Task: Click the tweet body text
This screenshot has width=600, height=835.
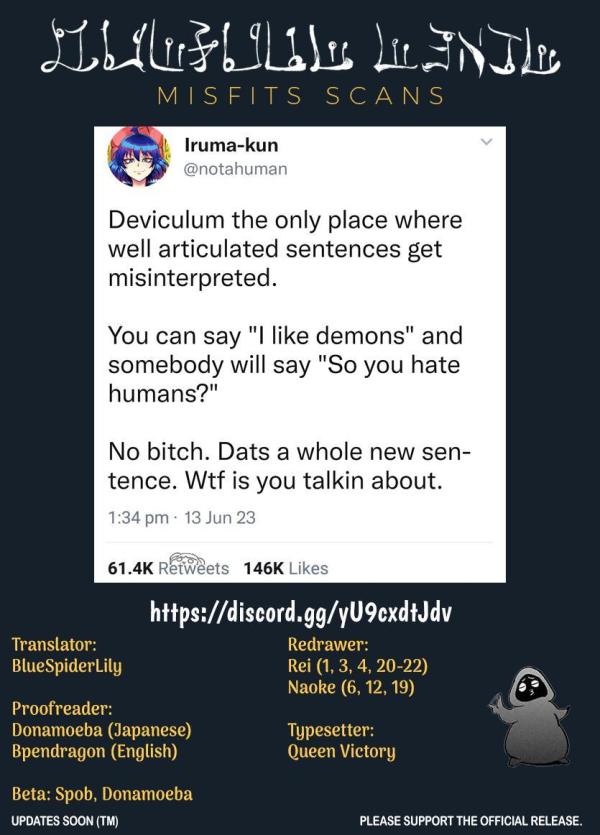Action: (287, 350)
